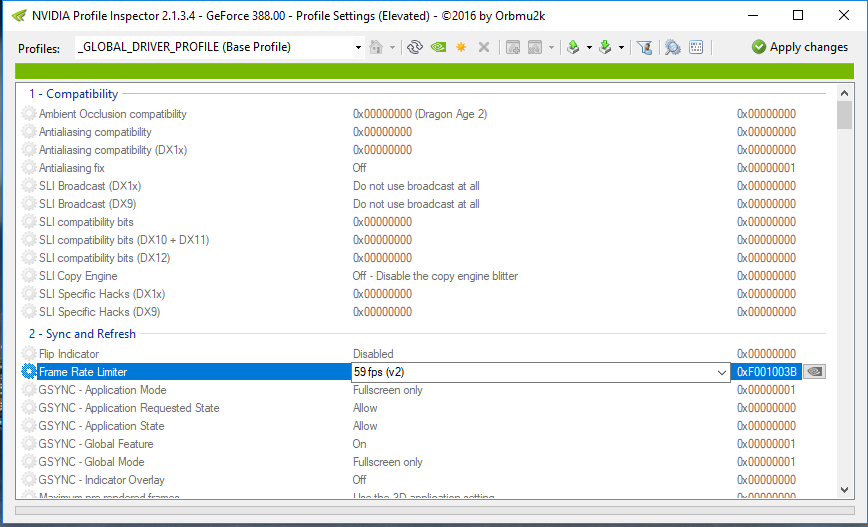Import profiles with the green down-arrow icon
This screenshot has width=868, height=527.
tap(605, 48)
